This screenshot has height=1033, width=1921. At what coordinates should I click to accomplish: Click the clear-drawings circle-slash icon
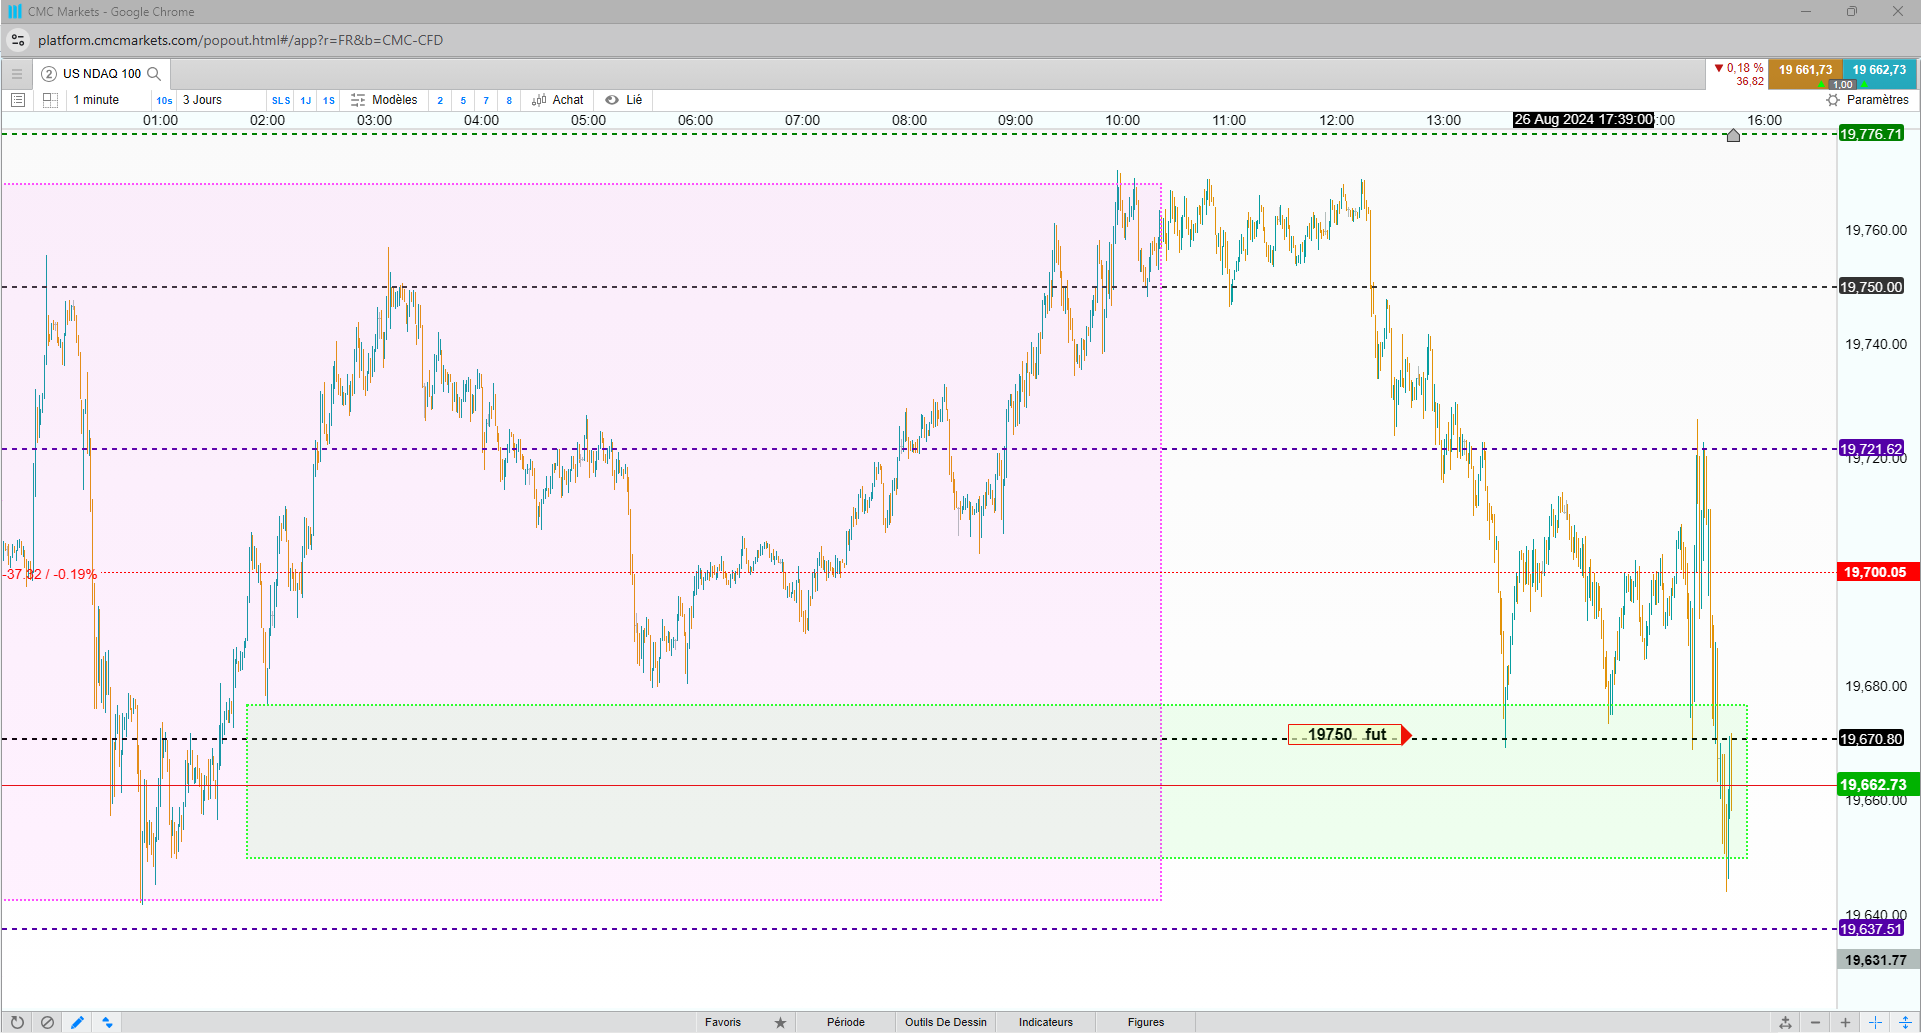47,1022
